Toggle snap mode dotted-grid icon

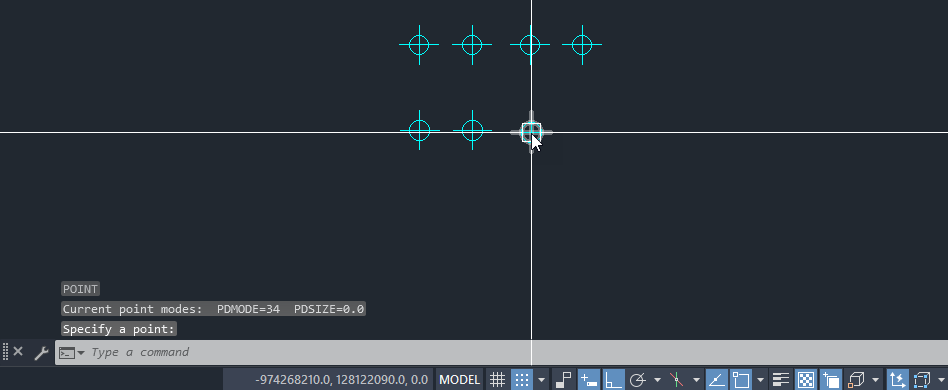(x=522, y=380)
